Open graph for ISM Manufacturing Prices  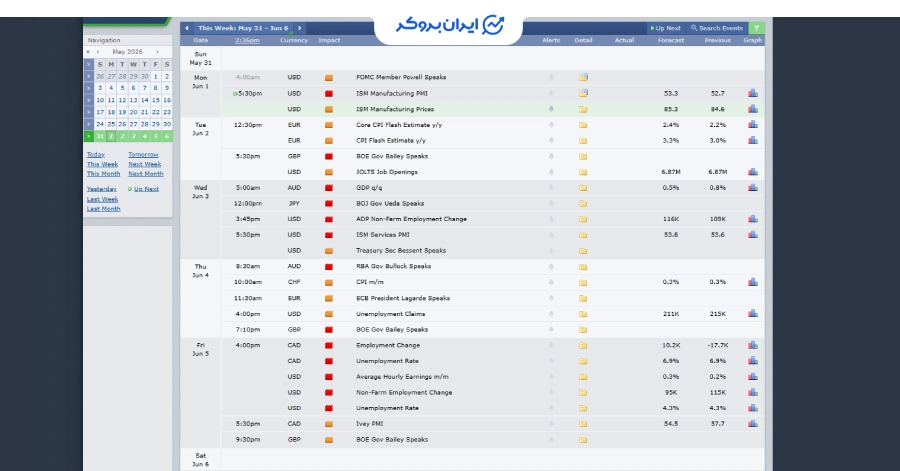click(752, 109)
